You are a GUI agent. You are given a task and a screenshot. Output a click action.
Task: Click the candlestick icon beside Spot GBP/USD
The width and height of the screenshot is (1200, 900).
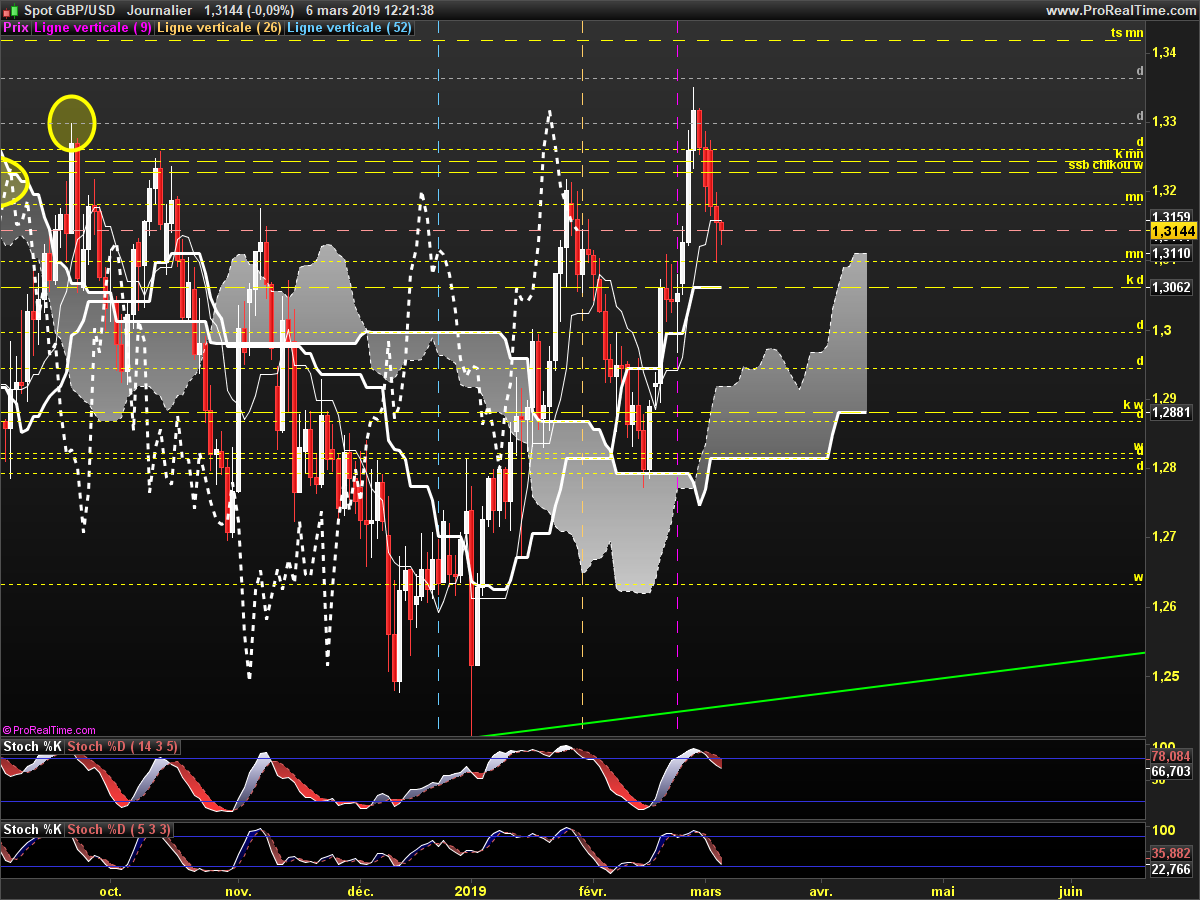click(11, 10)
